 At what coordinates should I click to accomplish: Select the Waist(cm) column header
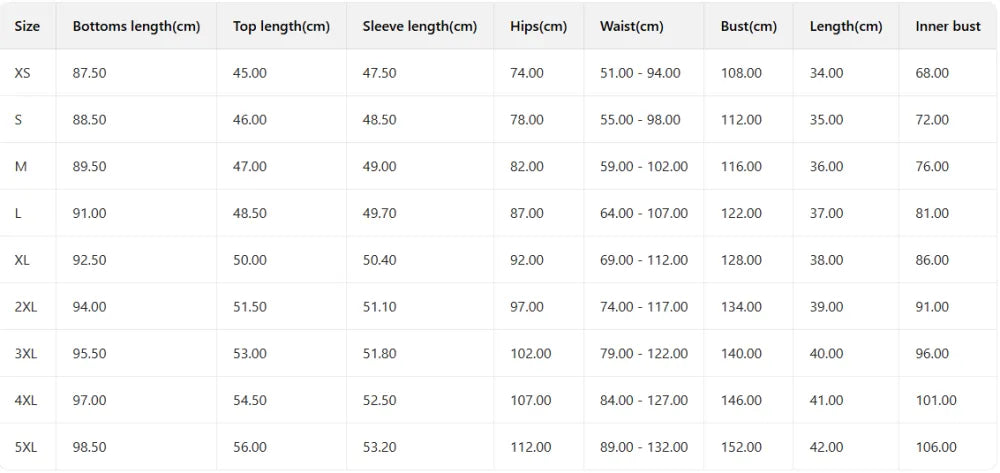[631, 27]
